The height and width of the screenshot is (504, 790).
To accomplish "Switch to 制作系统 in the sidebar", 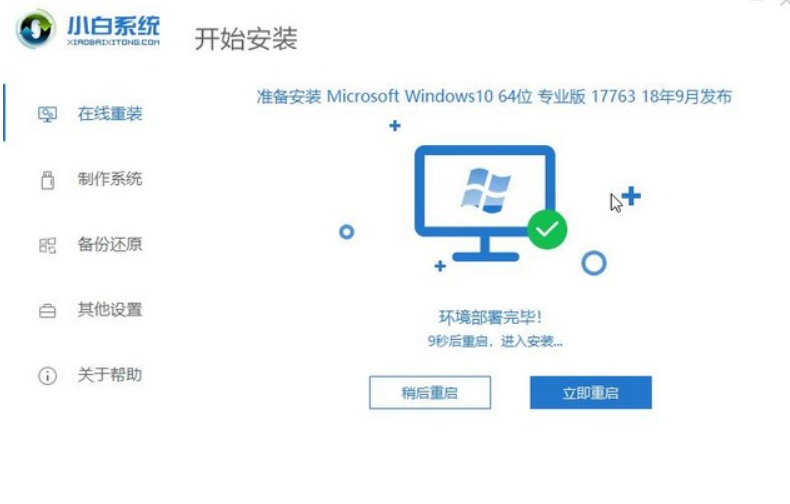I will click(x=91, y=179).
